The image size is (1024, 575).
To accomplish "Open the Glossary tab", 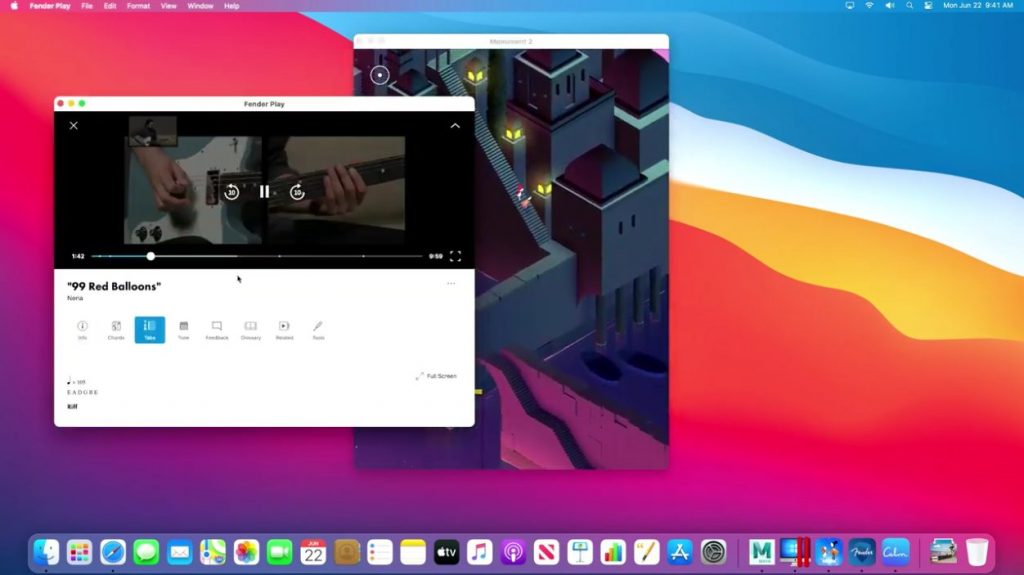I will [x=251, y=330].
